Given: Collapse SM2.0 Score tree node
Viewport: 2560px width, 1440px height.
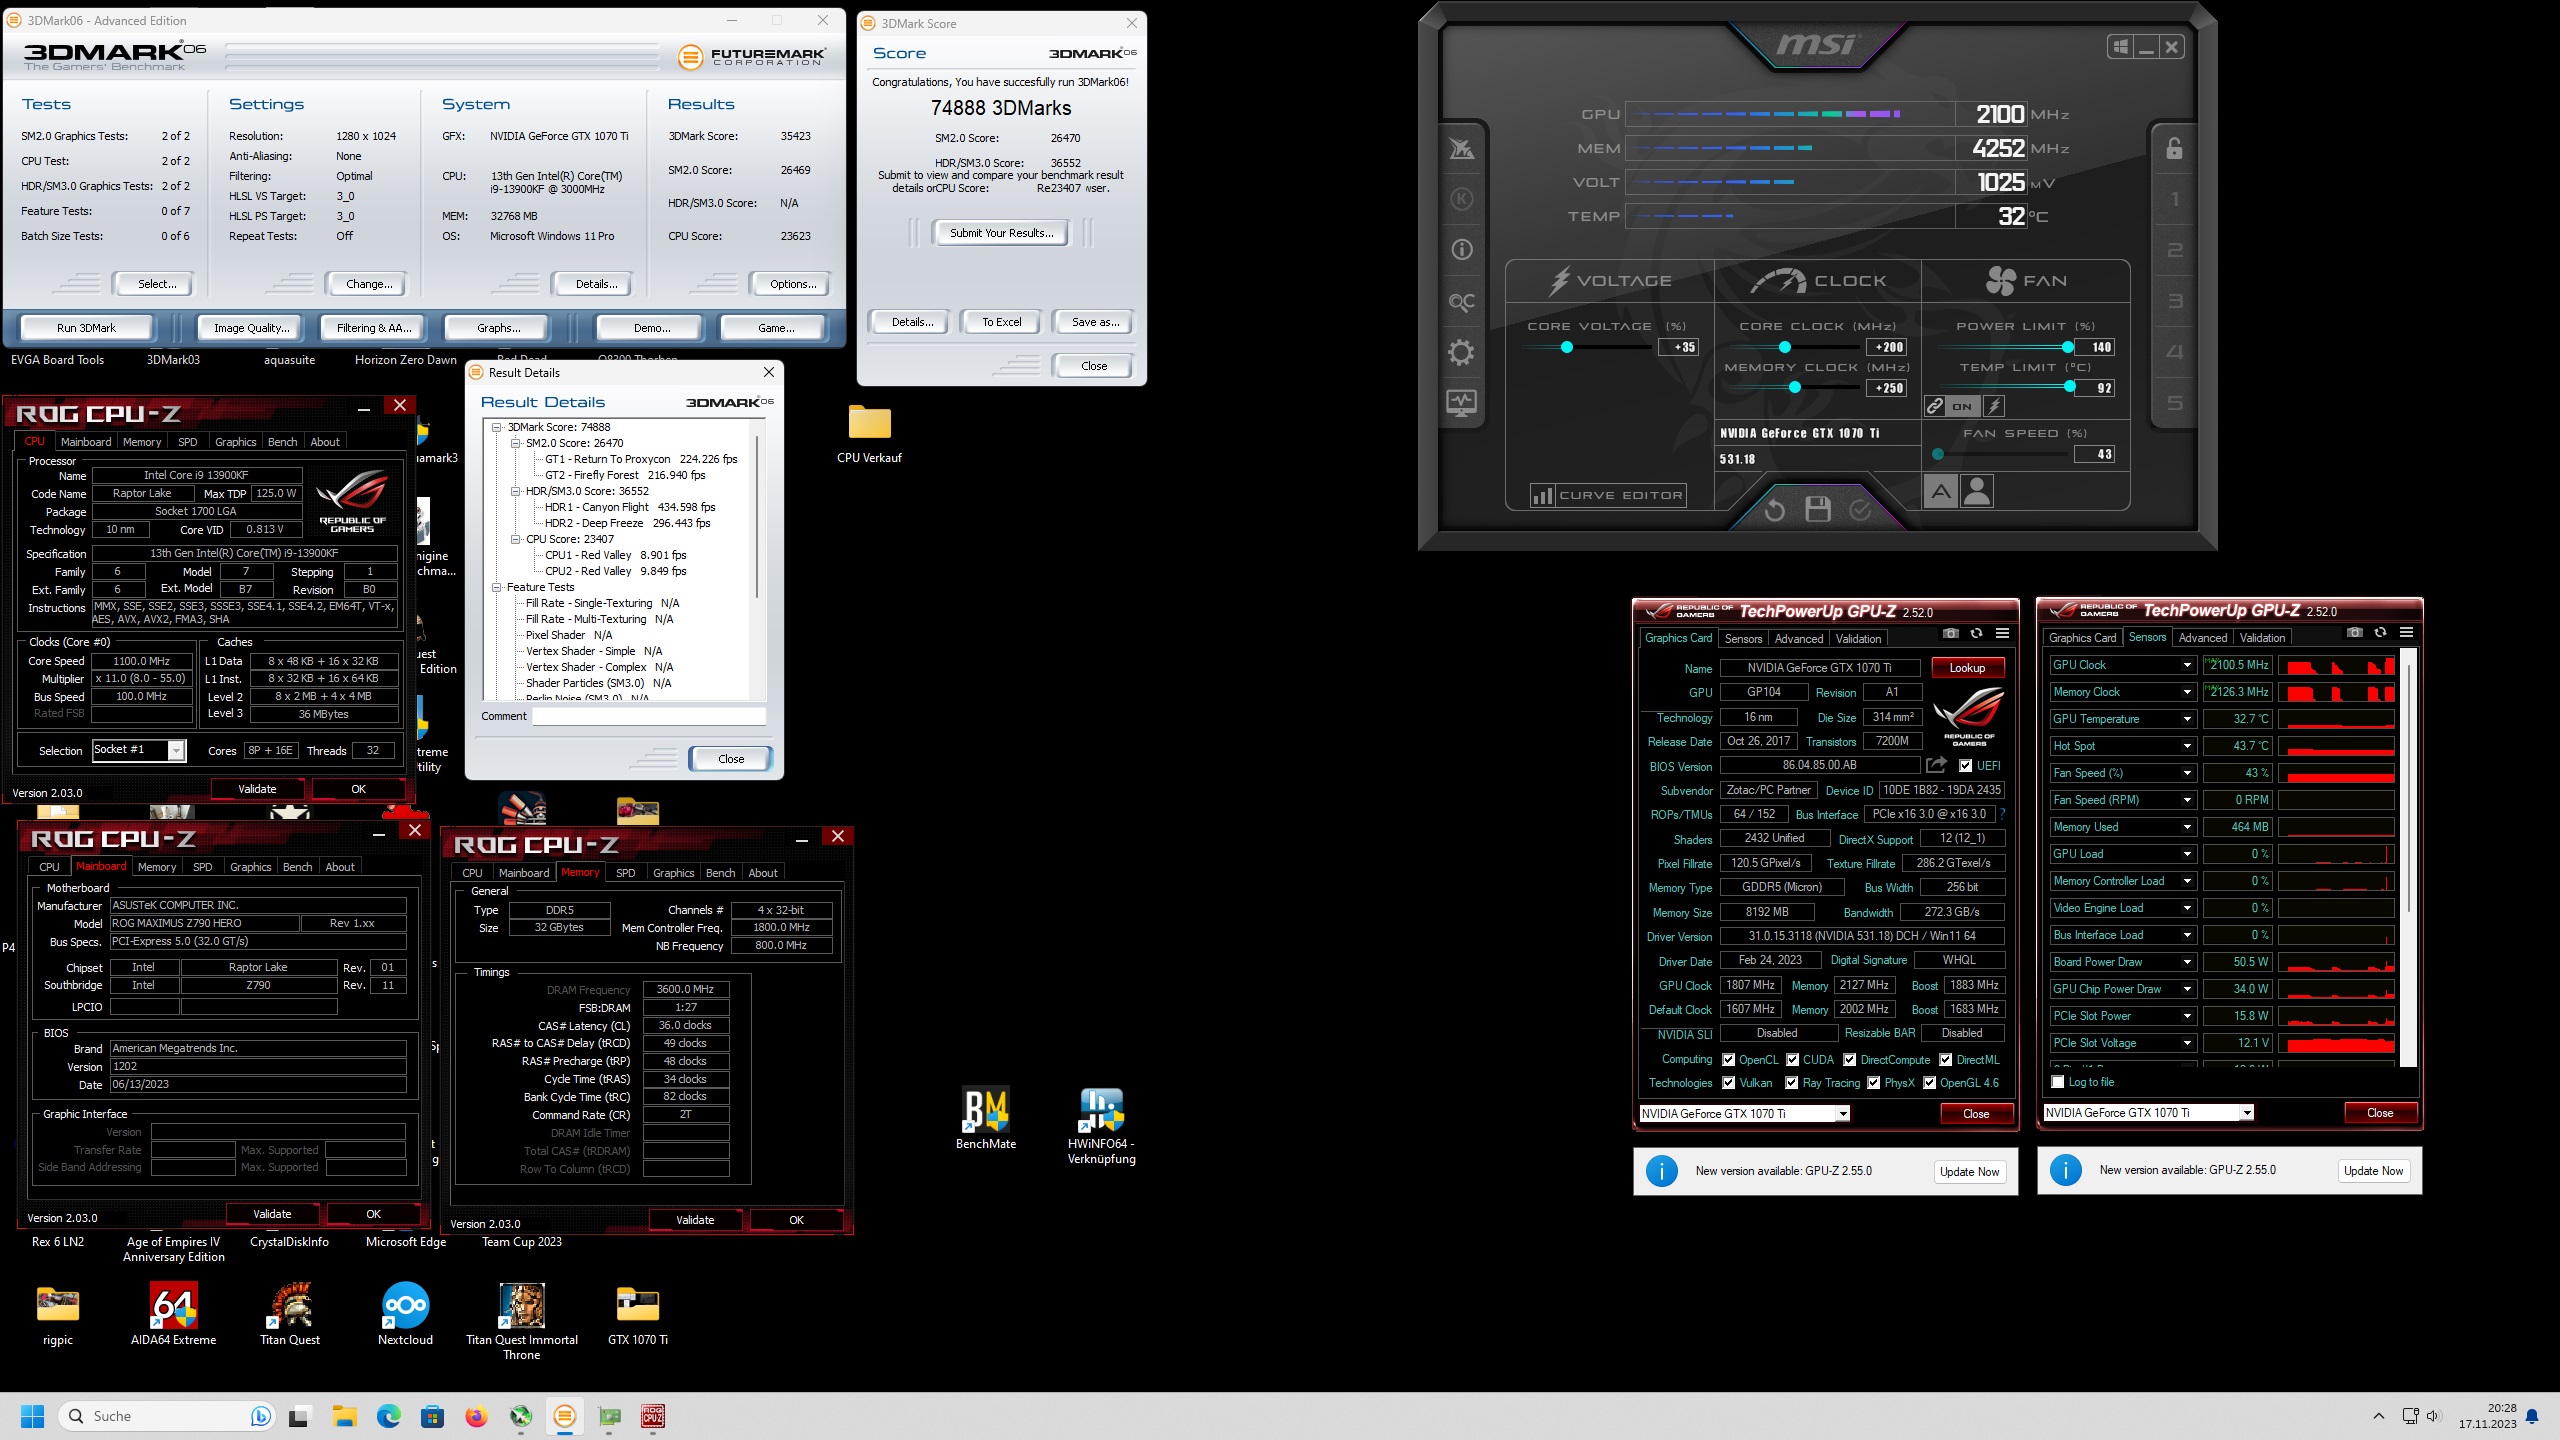Looking at the screenshot, I should coord(516,443).
